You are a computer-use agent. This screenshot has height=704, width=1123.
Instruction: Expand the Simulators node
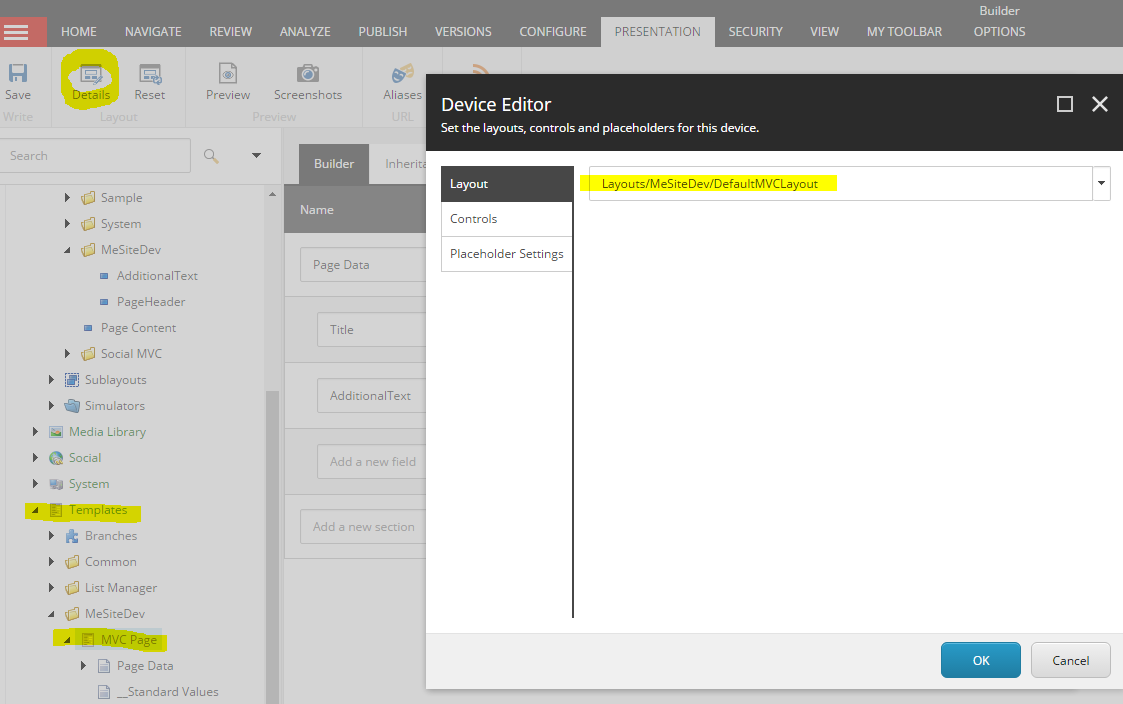point(51,405)
